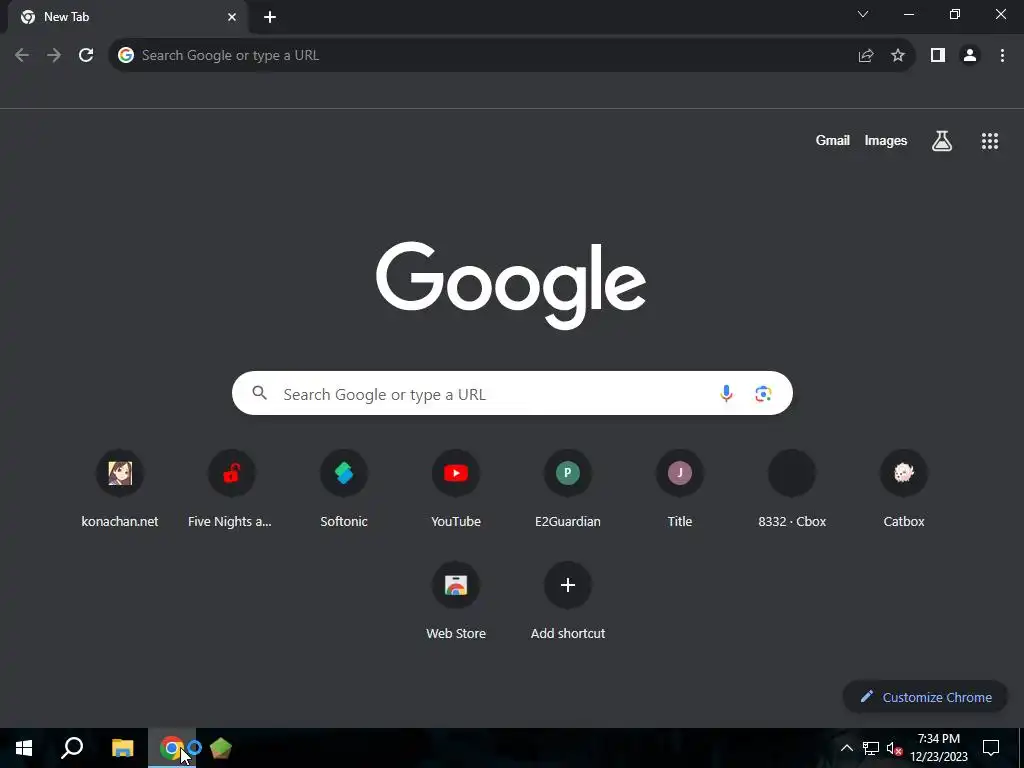1024x768 pixels.
Task: Open the konachan.net shortcut
Action: (x=120, y=488)
